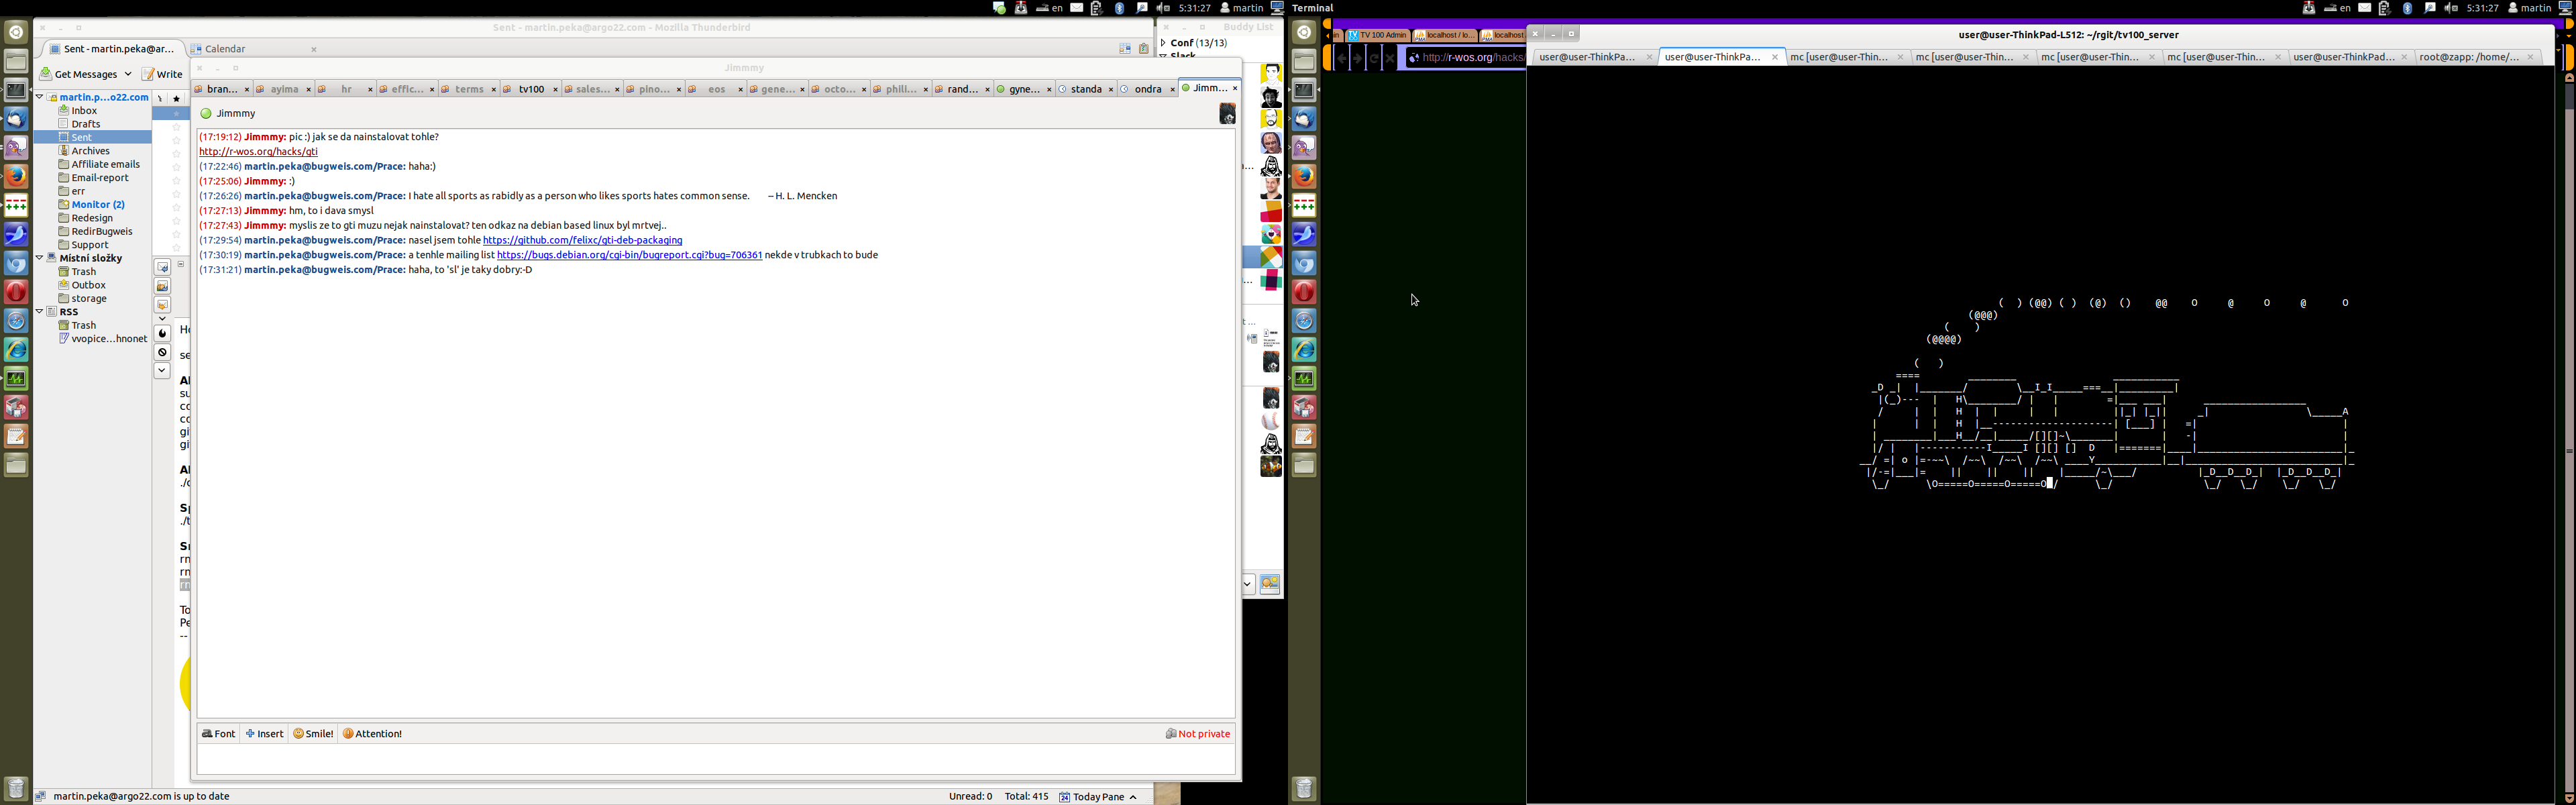The height and width of the screenshot is (805, 2576).
Task: Toggle the Today Pane in status bar
Action: pos(1098,797)
